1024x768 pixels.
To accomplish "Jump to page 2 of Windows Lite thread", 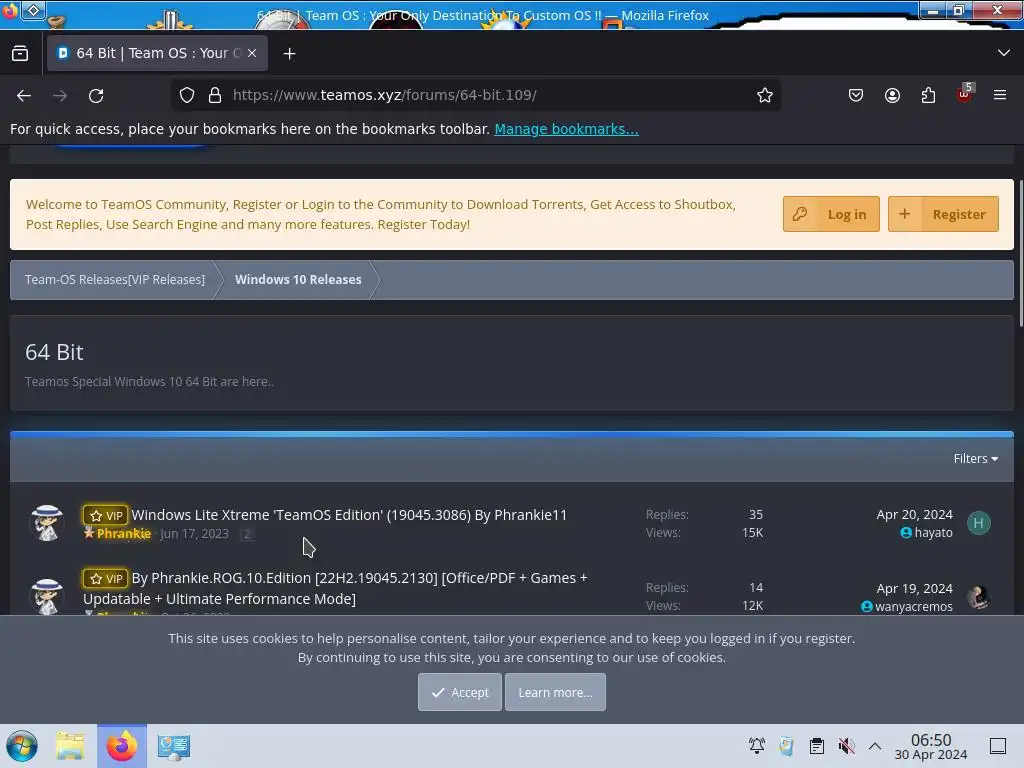I will point(247,534).
